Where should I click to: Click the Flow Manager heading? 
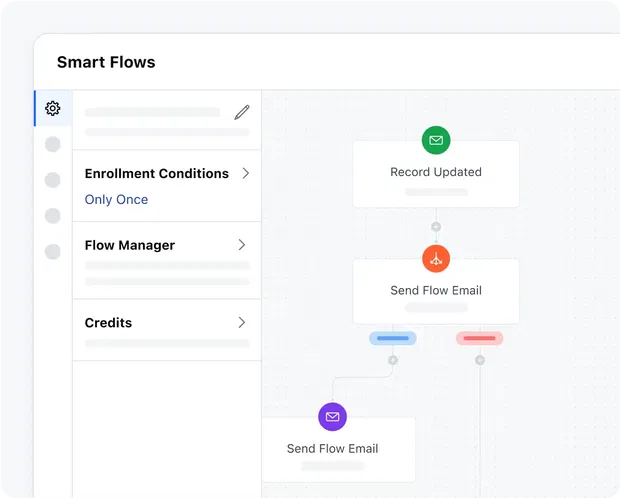130,245
